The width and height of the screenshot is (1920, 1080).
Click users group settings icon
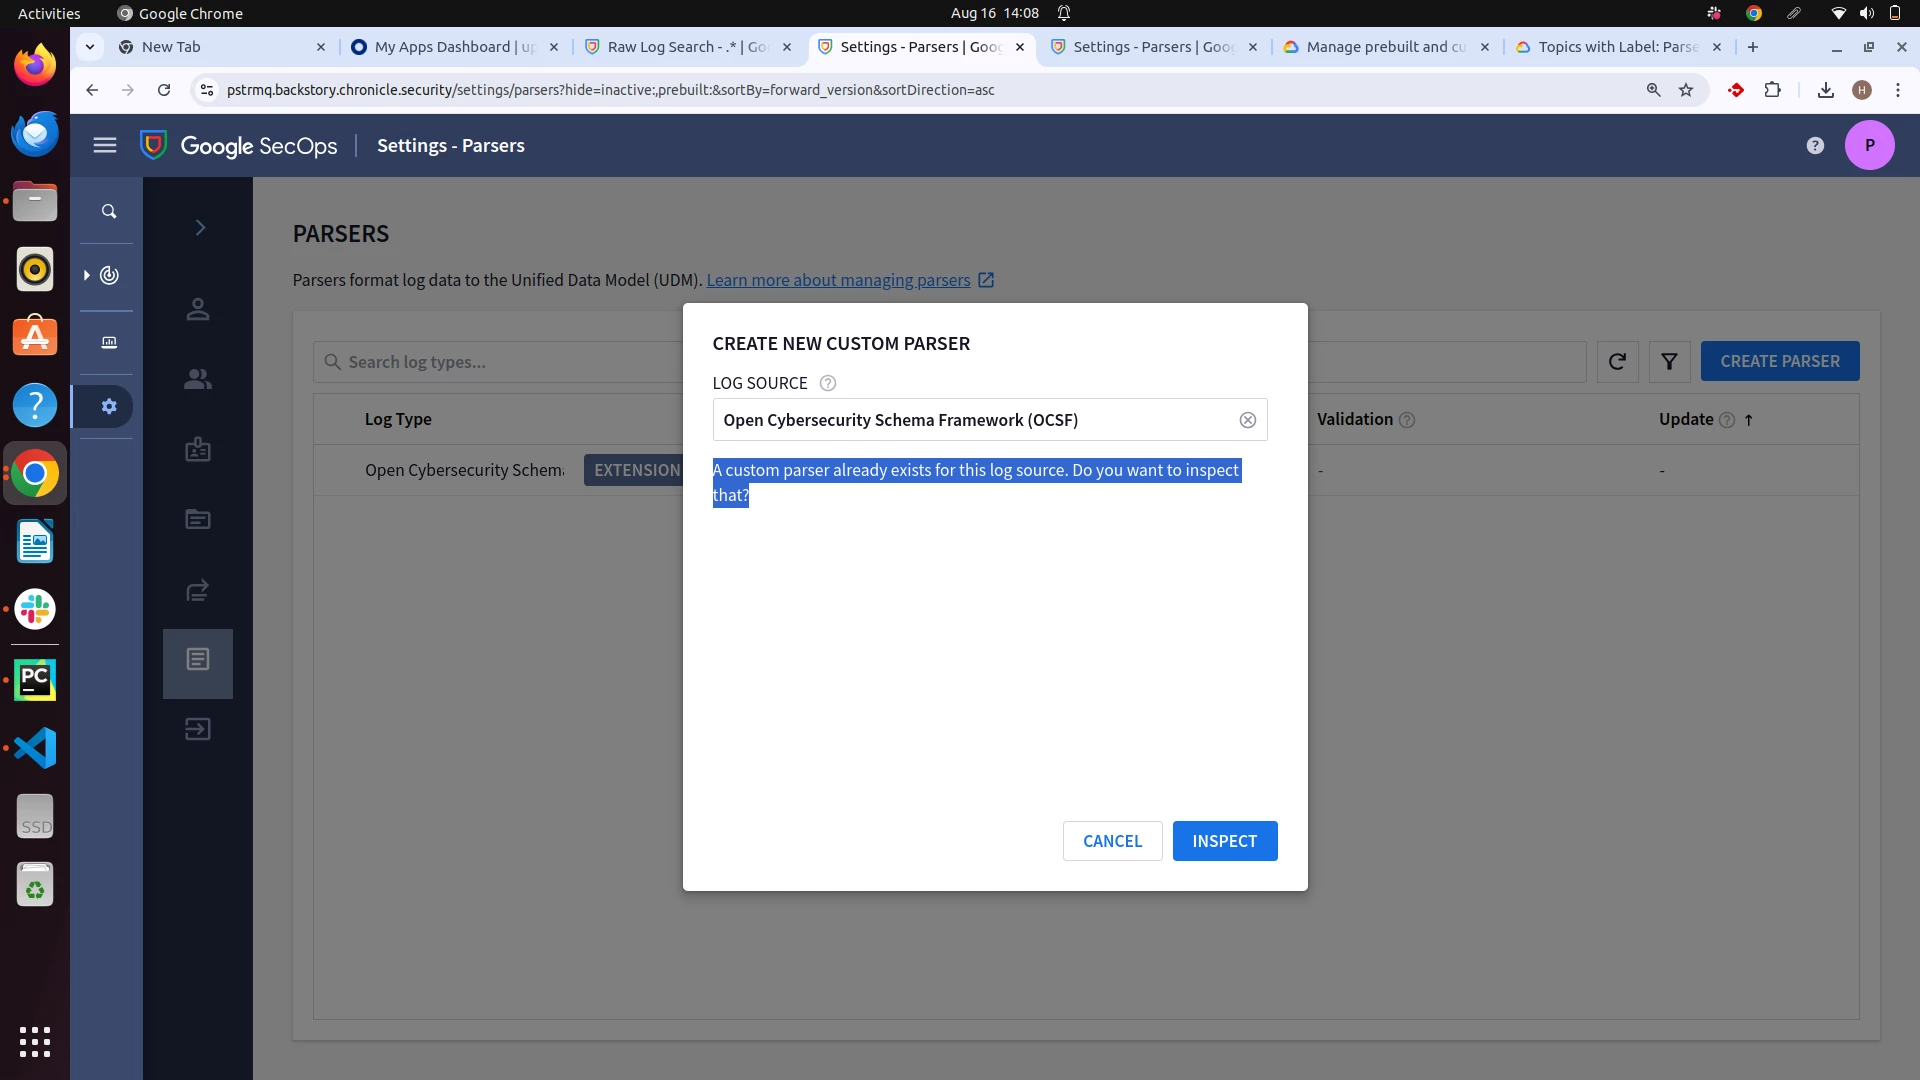(x=198, y=379)
